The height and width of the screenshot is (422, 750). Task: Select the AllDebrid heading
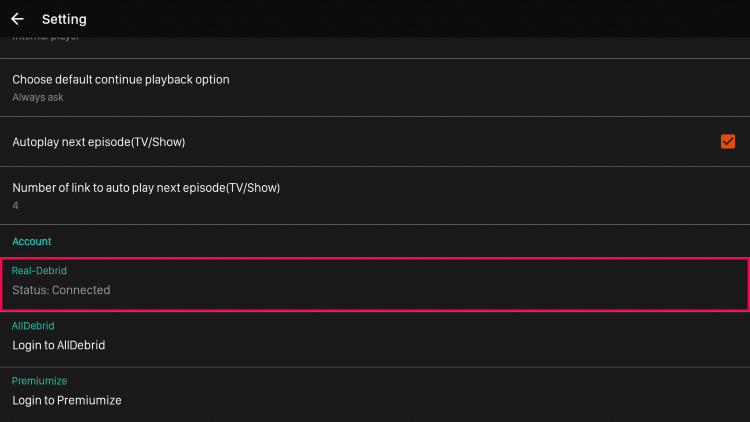coord(33,326)
